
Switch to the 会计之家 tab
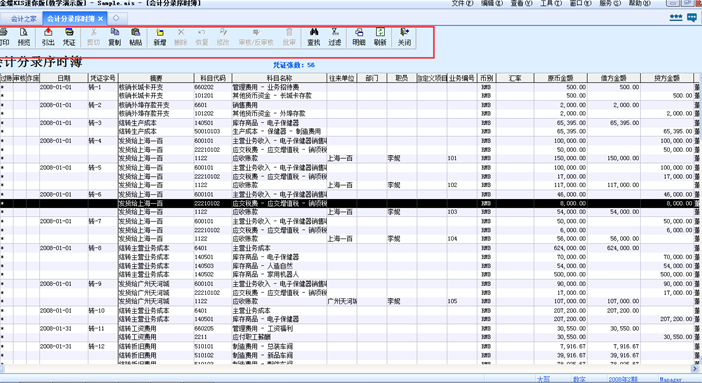click(x=23, y=19)
